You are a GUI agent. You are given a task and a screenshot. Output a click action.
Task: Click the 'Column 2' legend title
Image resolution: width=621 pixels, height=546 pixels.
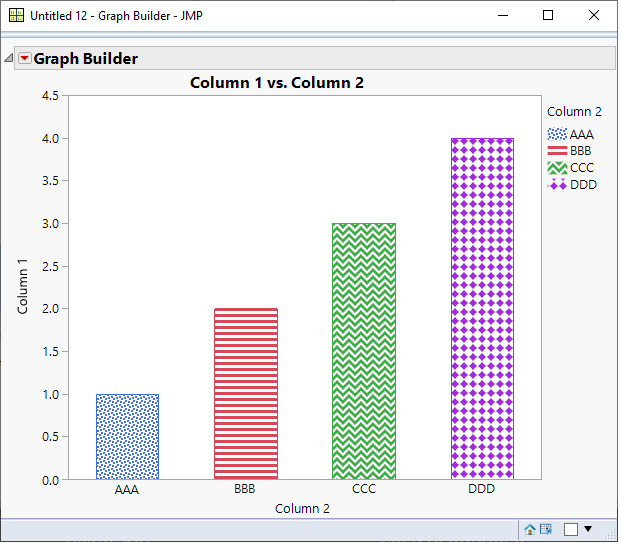point(574,112)
